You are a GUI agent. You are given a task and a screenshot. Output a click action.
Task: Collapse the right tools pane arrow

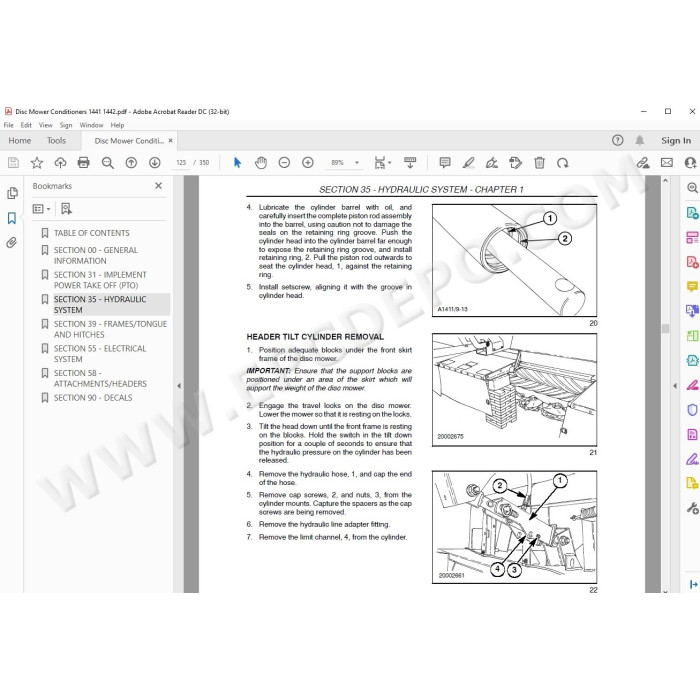(675, 386)
